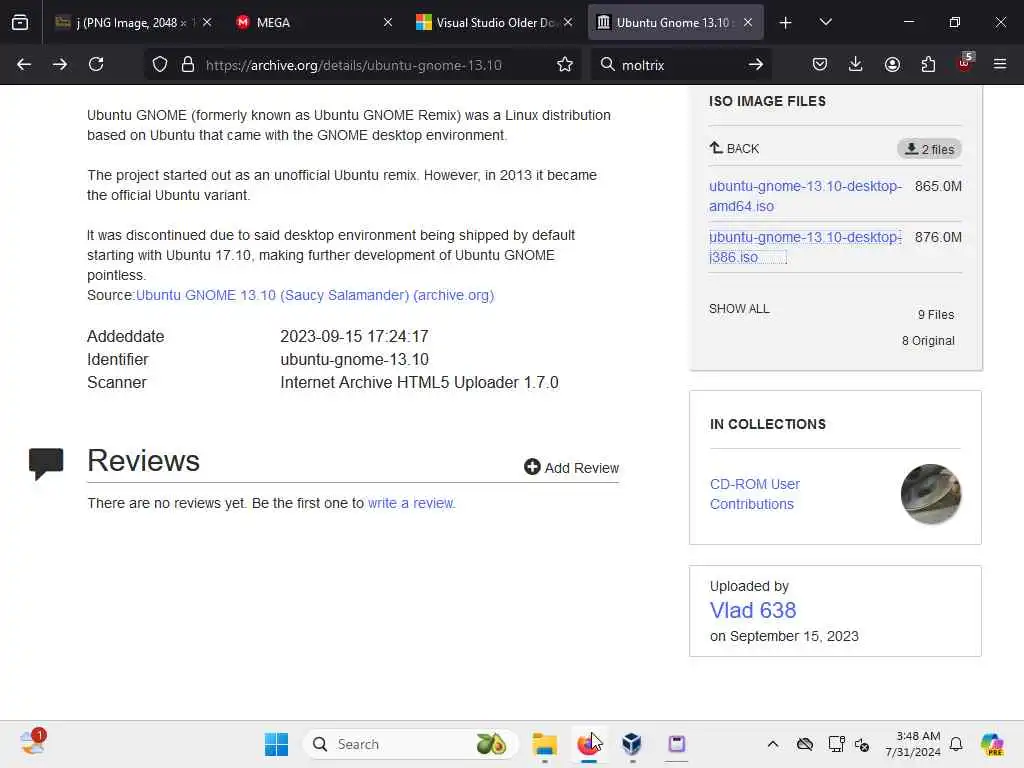
Task: Open the tracking protection shield icon
Action: 160,64
